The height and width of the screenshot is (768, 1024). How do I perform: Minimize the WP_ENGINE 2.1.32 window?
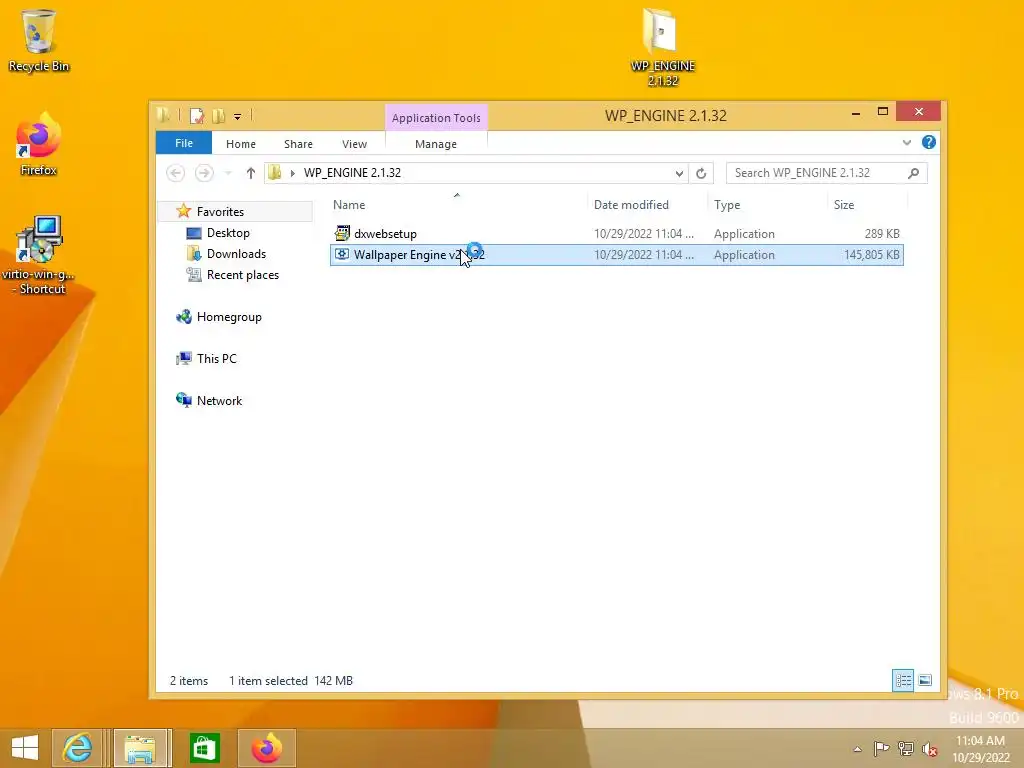tap(856, 112)
